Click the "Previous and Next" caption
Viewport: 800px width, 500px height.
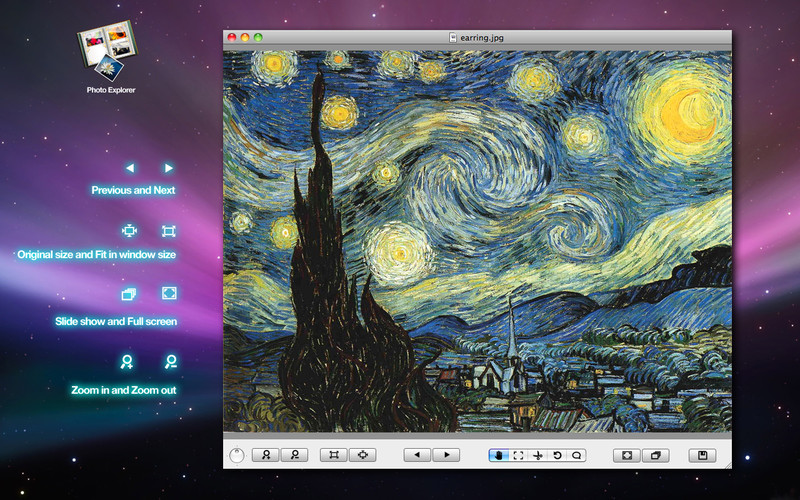tap(133, 190)
